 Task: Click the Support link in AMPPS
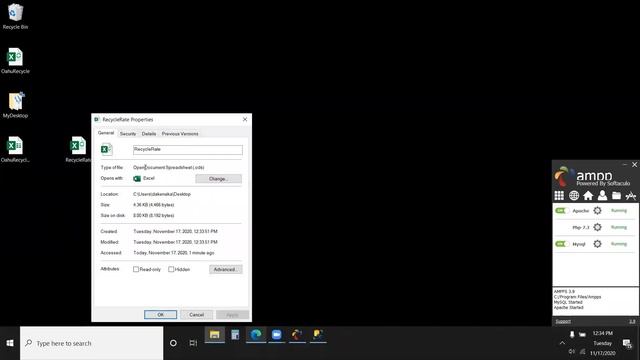click(563, 322)
